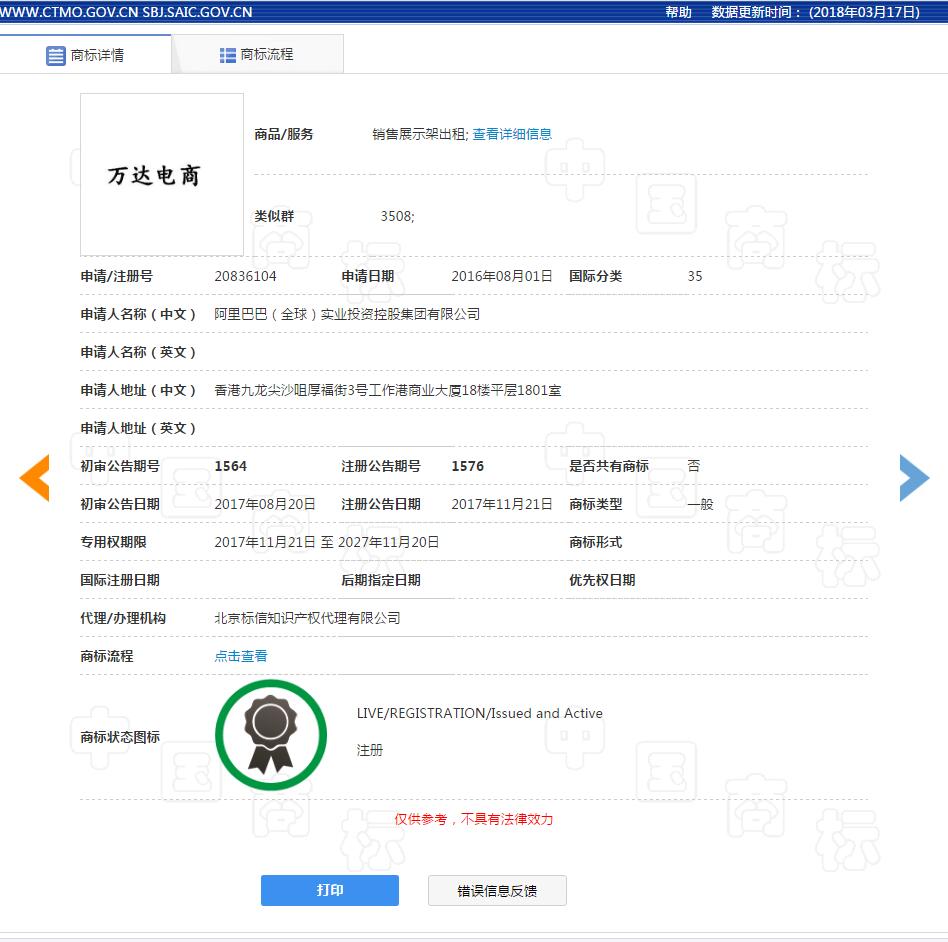Click the Hong Kong applicant address text
948x942 pixels.
[x=388, y=391]
